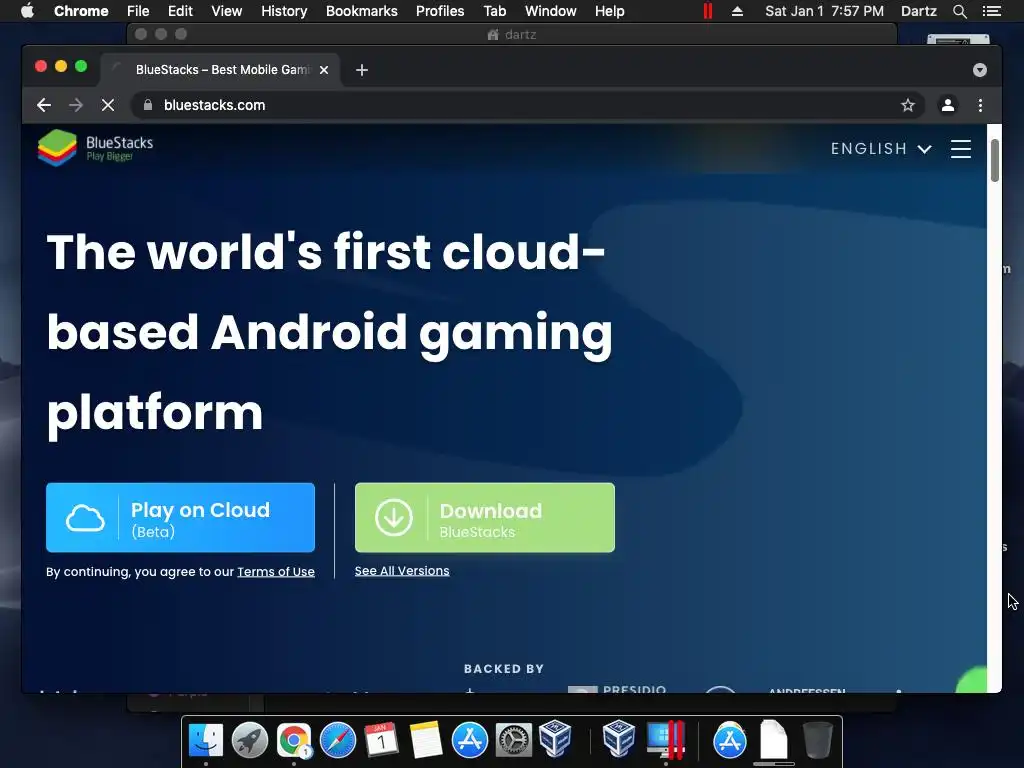Screen dimensions: 1024x768
Task: Open Notes from the dock
Action: 426,740
